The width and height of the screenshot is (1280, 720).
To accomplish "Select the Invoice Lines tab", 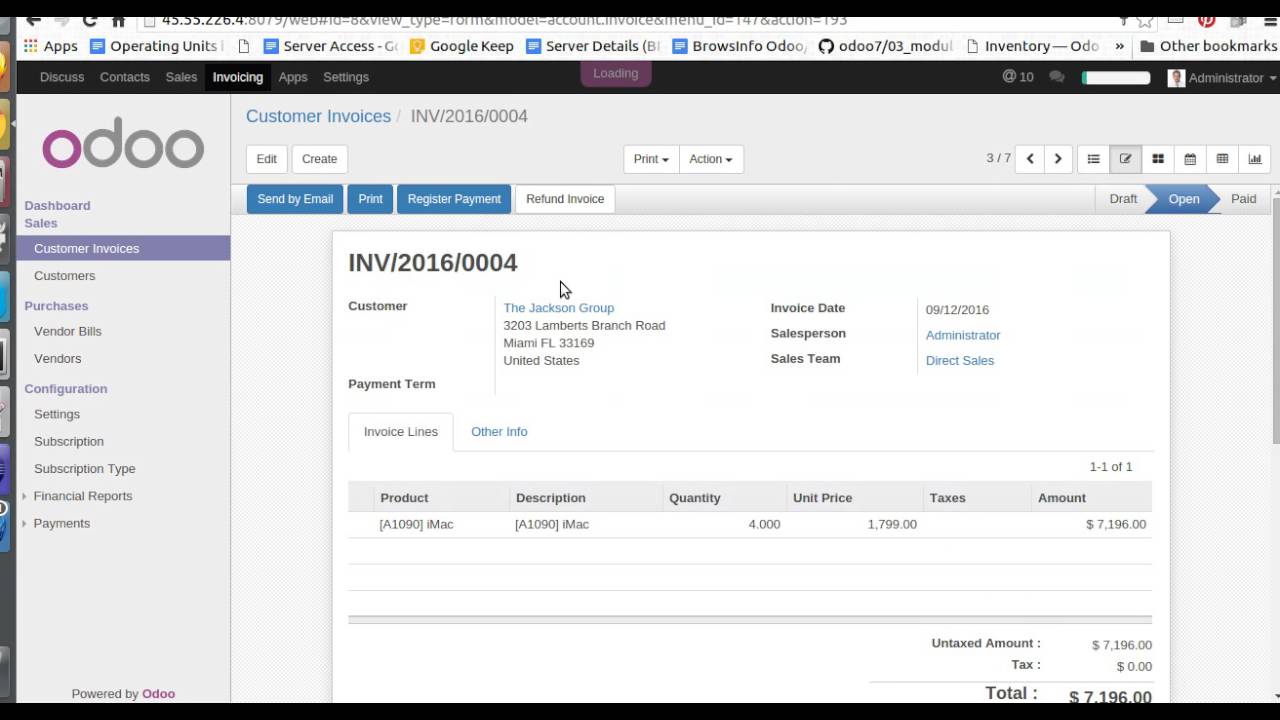I will point(401,432).
